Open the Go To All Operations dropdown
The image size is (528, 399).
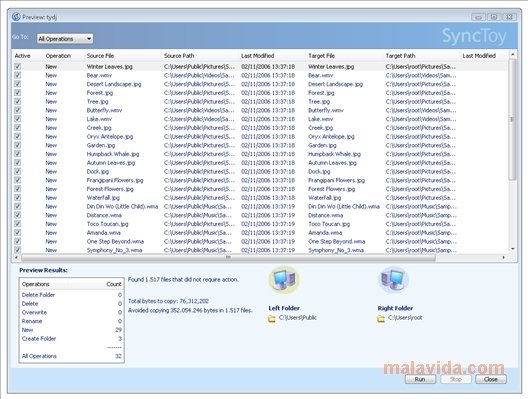tap(65, 39)
